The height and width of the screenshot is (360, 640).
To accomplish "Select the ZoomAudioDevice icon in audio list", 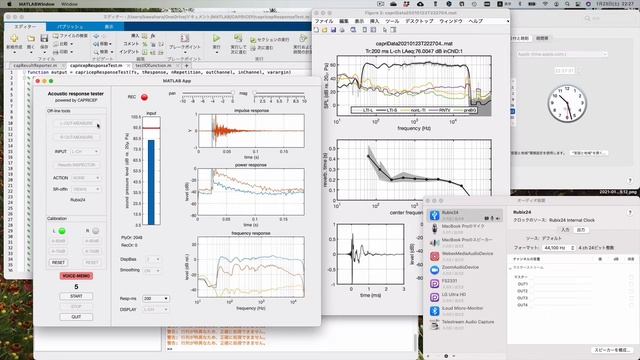I will click(x=435, y=270).
